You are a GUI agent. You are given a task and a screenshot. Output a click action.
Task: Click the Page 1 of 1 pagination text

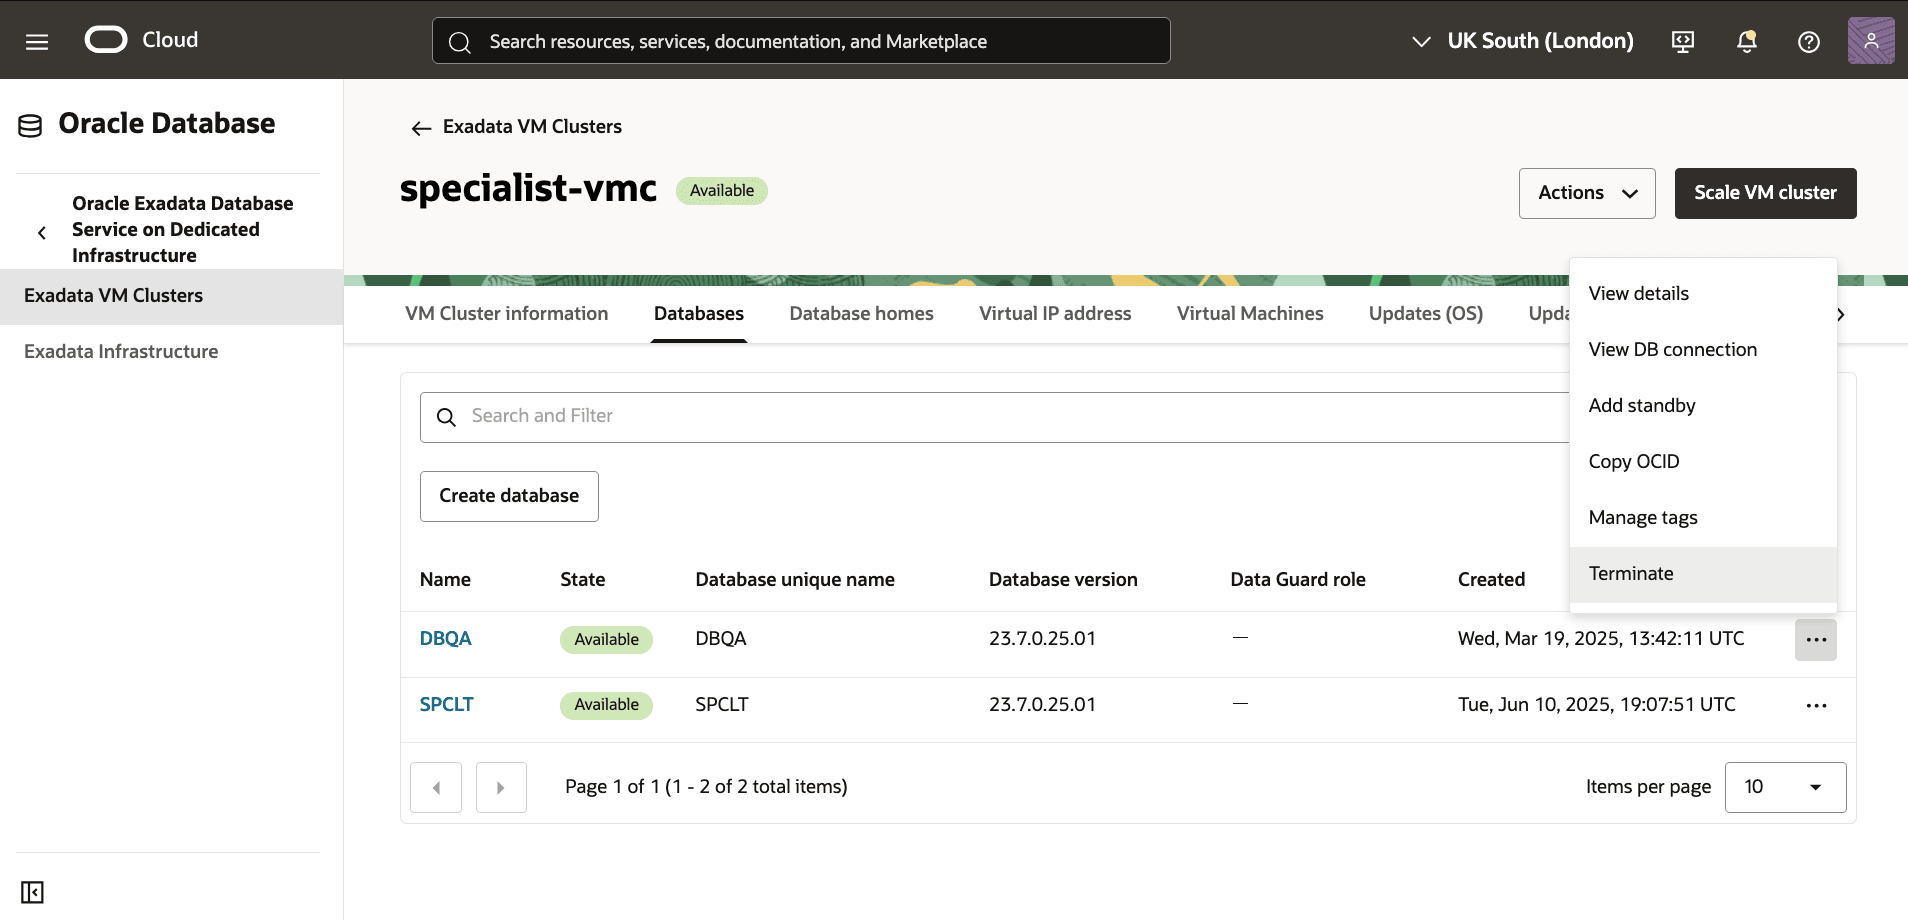click(x=706, y=787)
